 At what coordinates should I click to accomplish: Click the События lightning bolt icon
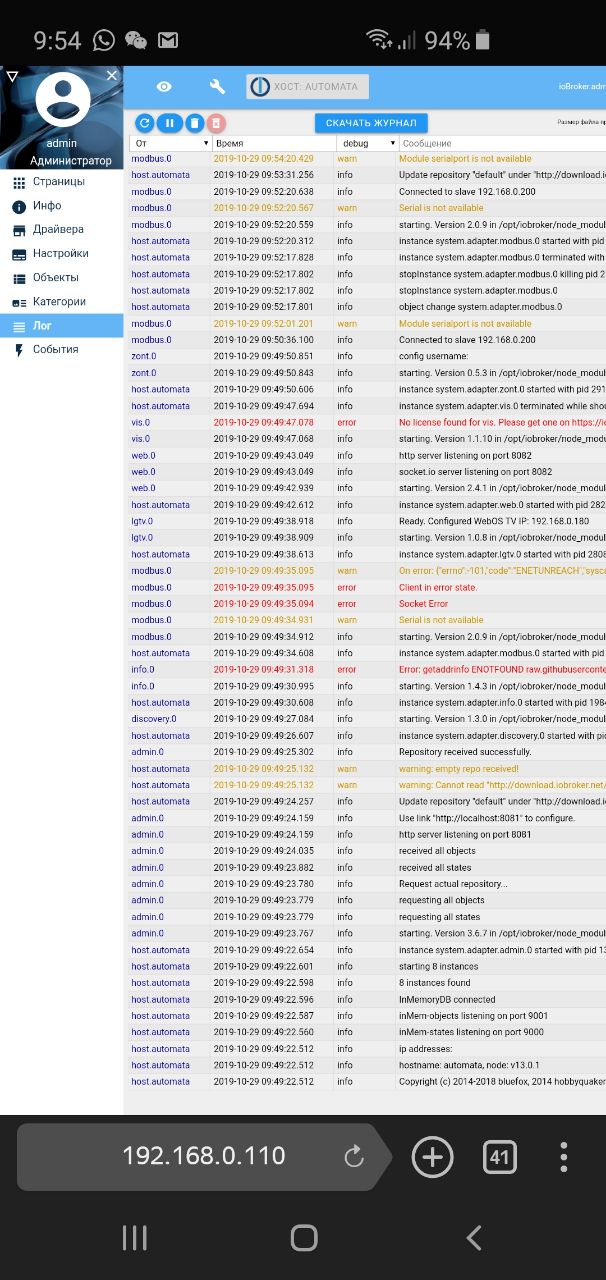[18, 350]
